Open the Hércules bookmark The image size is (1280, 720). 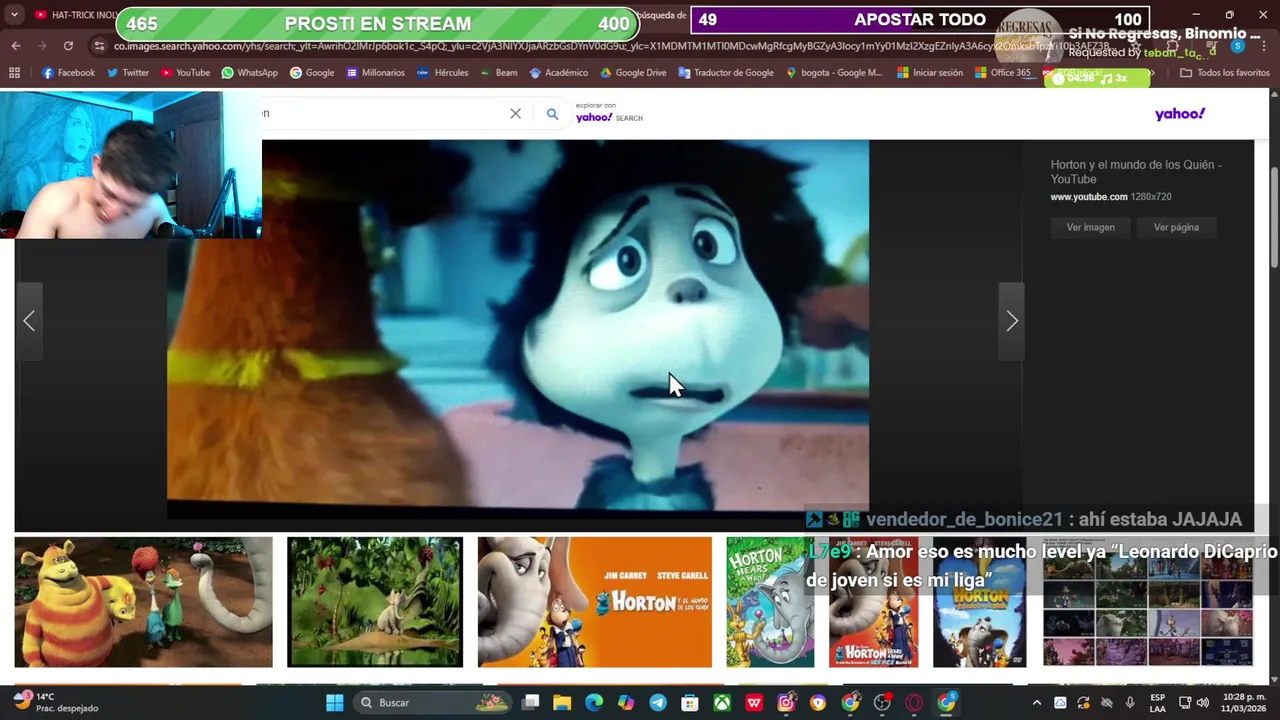[442, 73]
